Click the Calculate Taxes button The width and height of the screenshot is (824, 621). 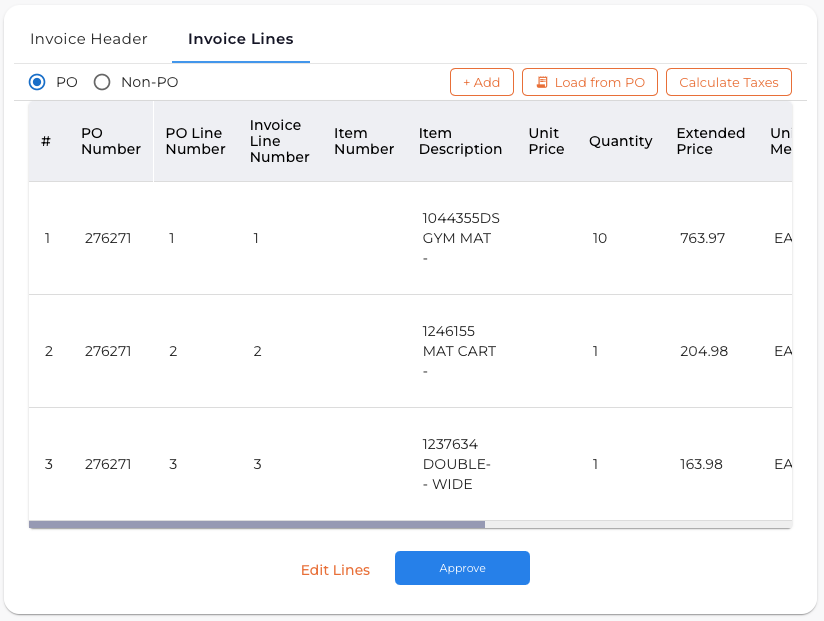tap(729, 82)
